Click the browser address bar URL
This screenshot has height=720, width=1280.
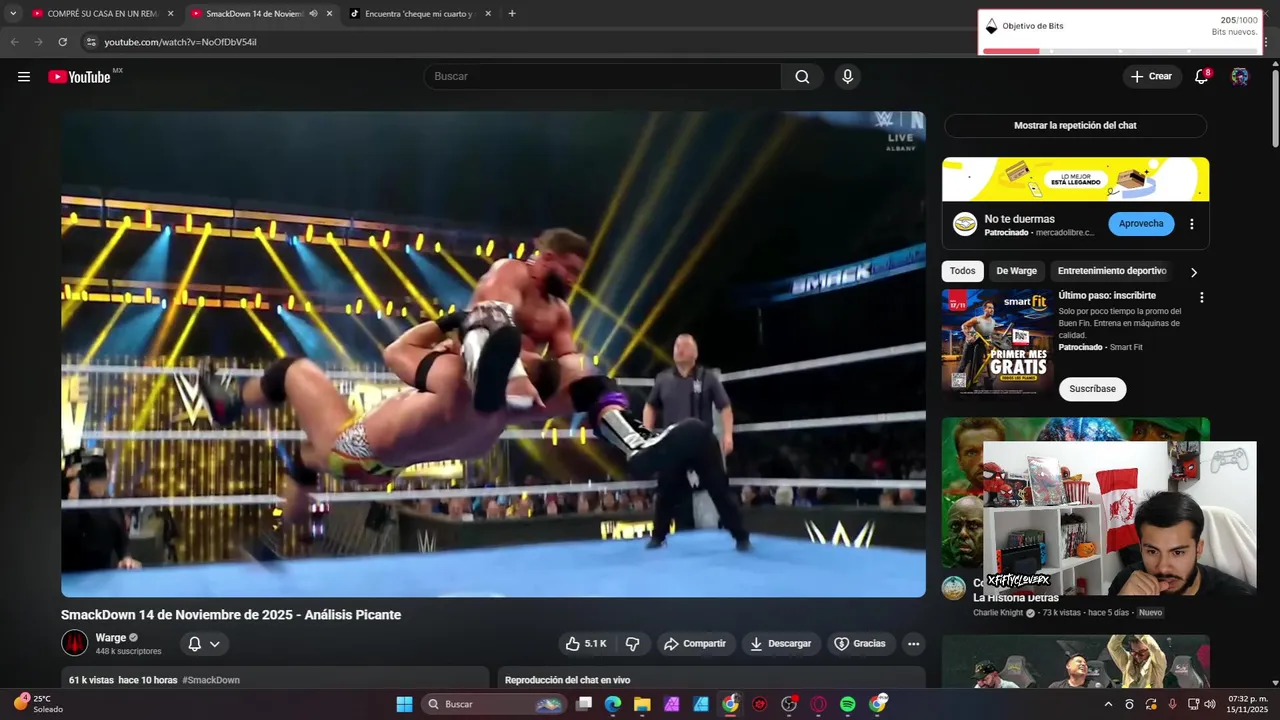point(181,42)
